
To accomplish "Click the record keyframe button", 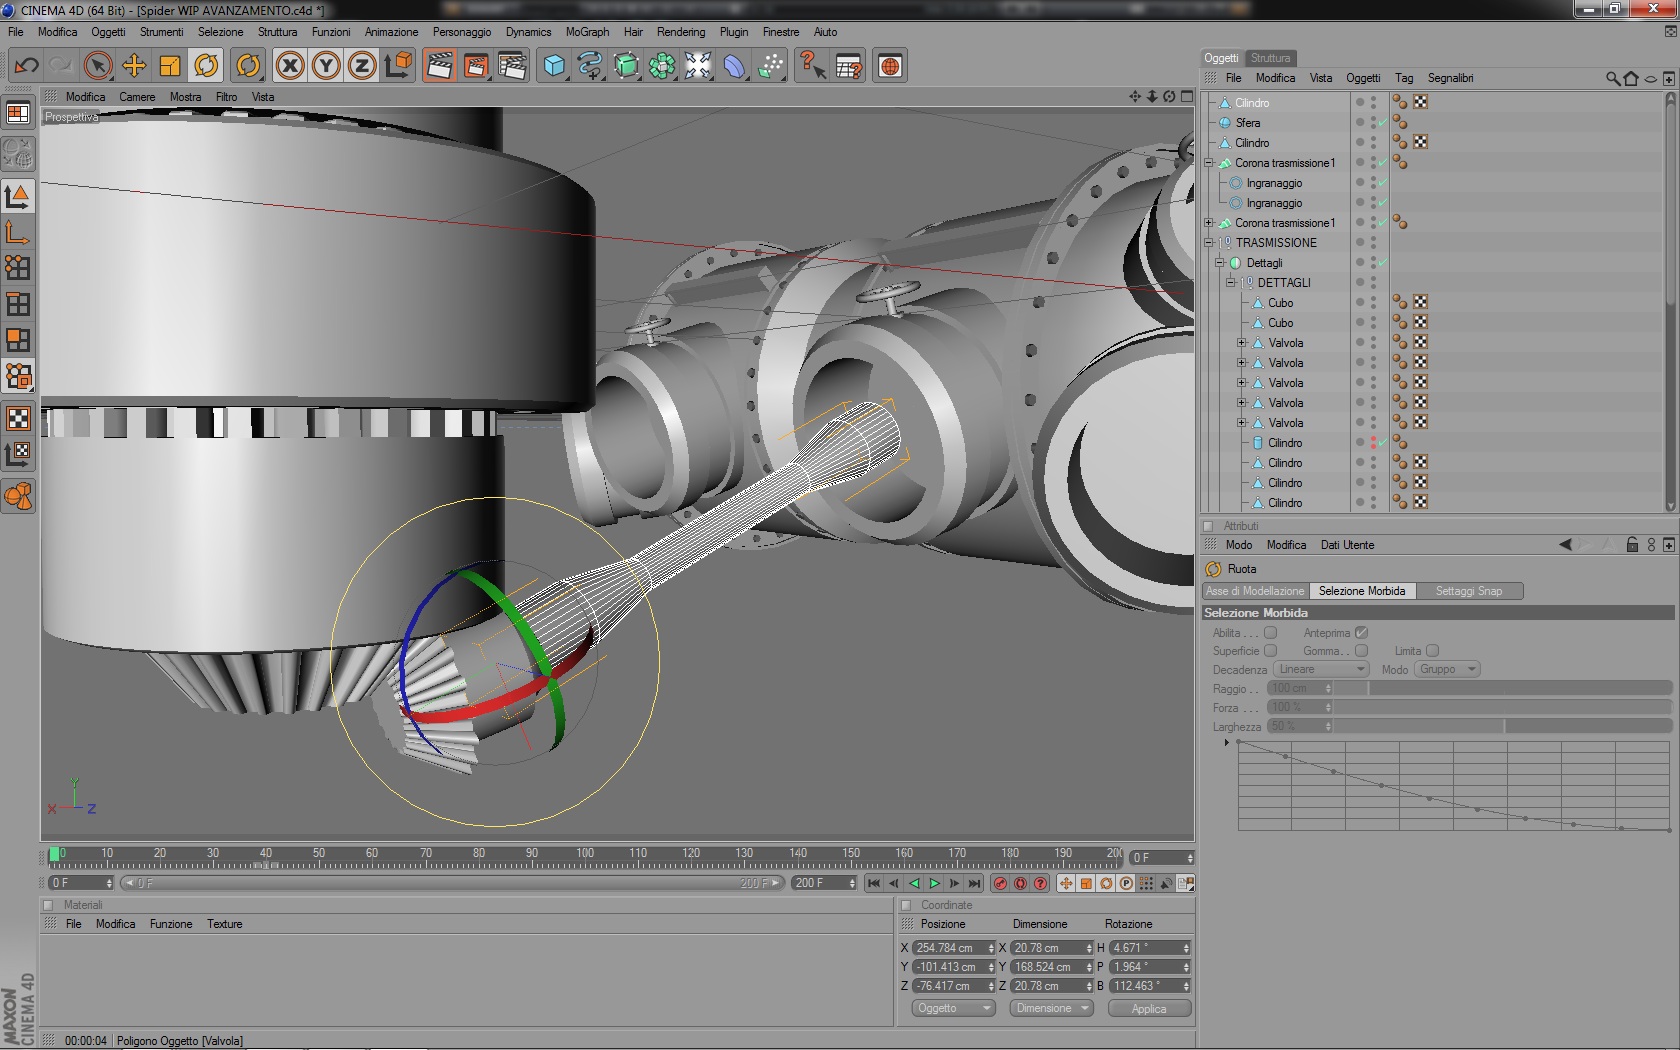I will 1000,883.
